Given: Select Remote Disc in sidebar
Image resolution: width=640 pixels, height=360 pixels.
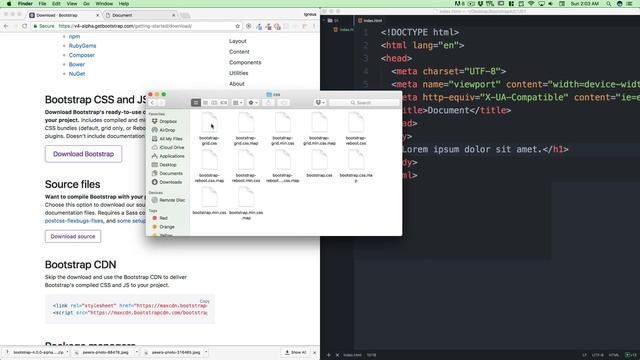Looking at the screenshot, I should [172, 200].
